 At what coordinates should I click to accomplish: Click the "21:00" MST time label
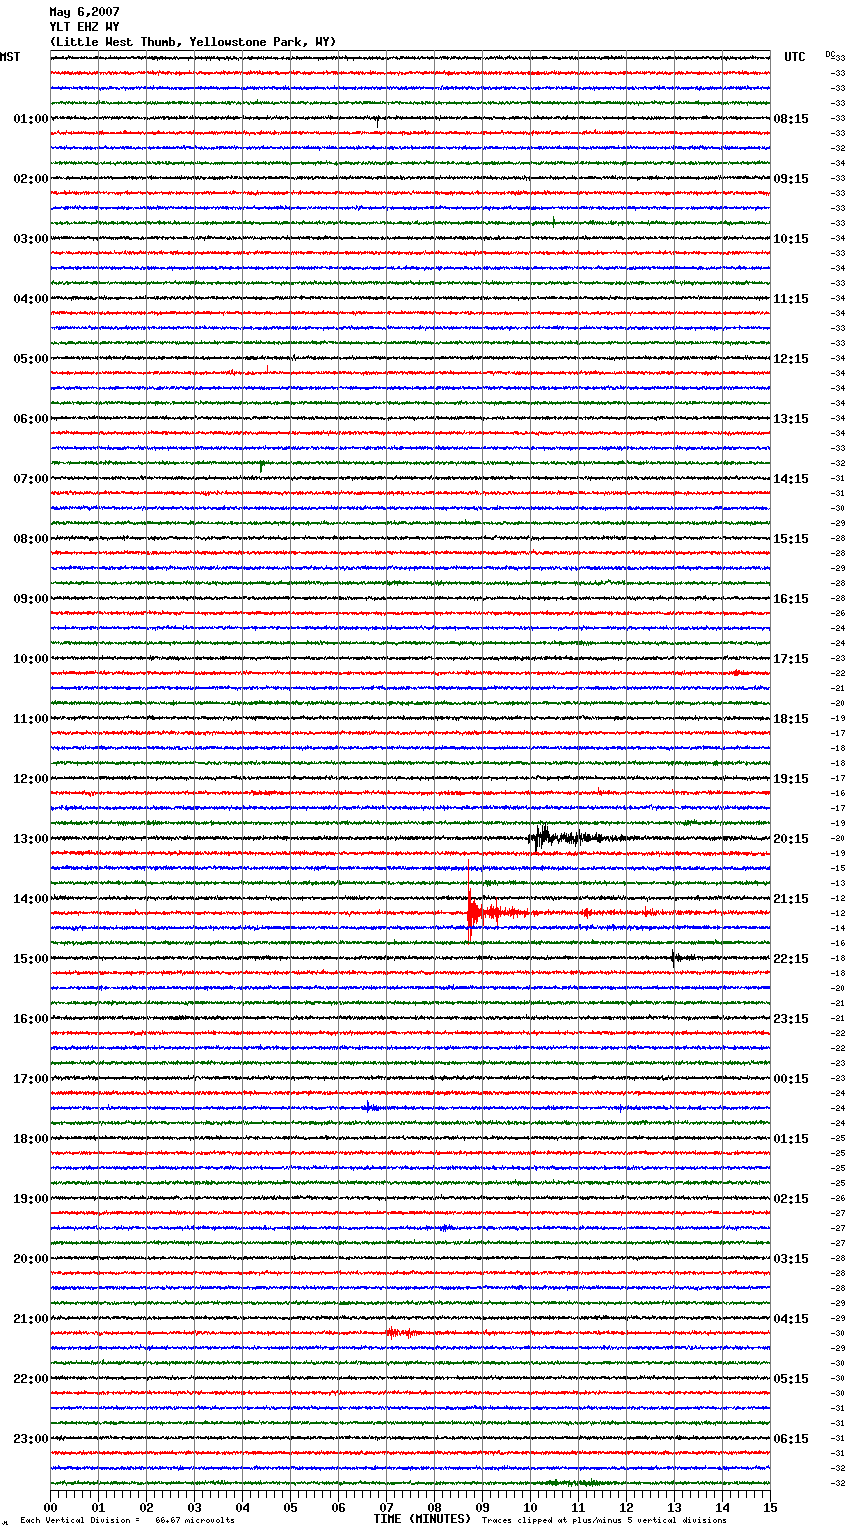point(31,1319)
